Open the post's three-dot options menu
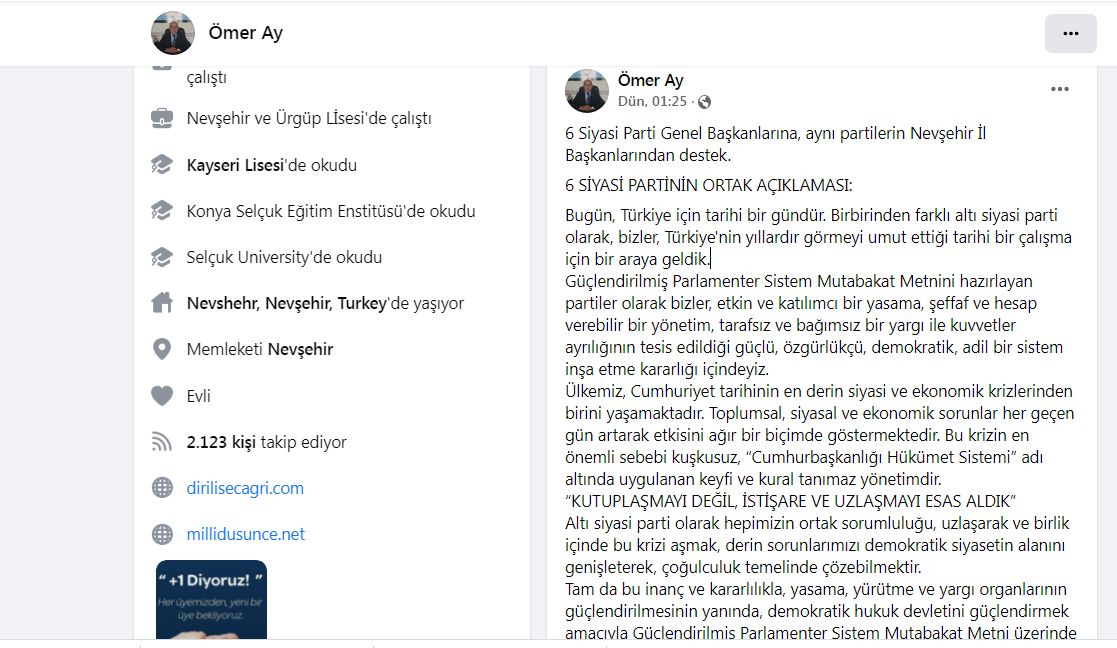1117x648 pixels. [1059, 90]
